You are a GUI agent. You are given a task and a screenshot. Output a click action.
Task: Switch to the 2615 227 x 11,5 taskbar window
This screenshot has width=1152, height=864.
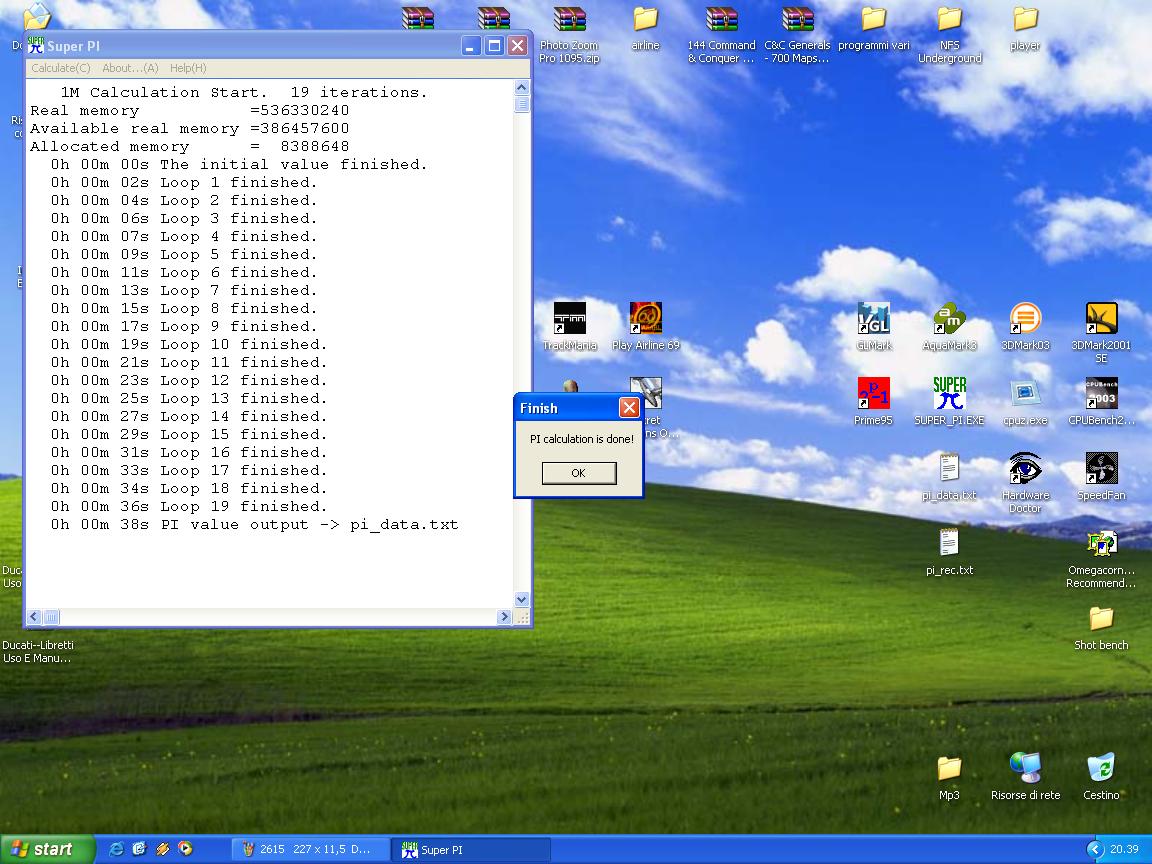(x=309, y=849)
